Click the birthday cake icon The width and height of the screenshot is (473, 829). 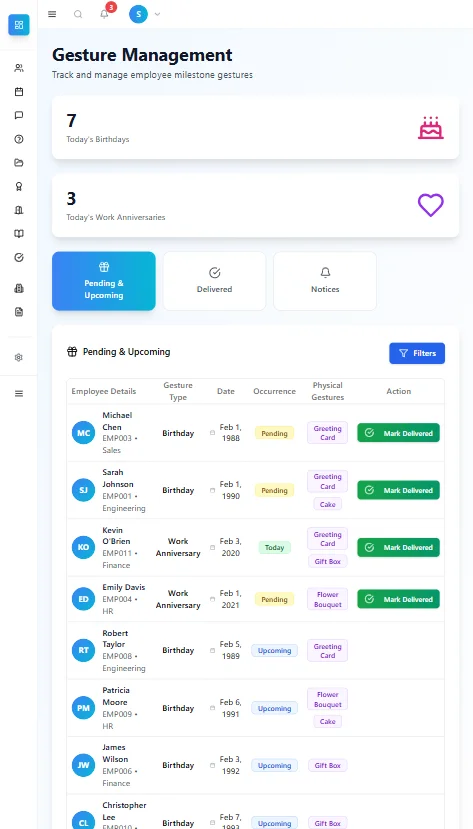click(431, 128)
